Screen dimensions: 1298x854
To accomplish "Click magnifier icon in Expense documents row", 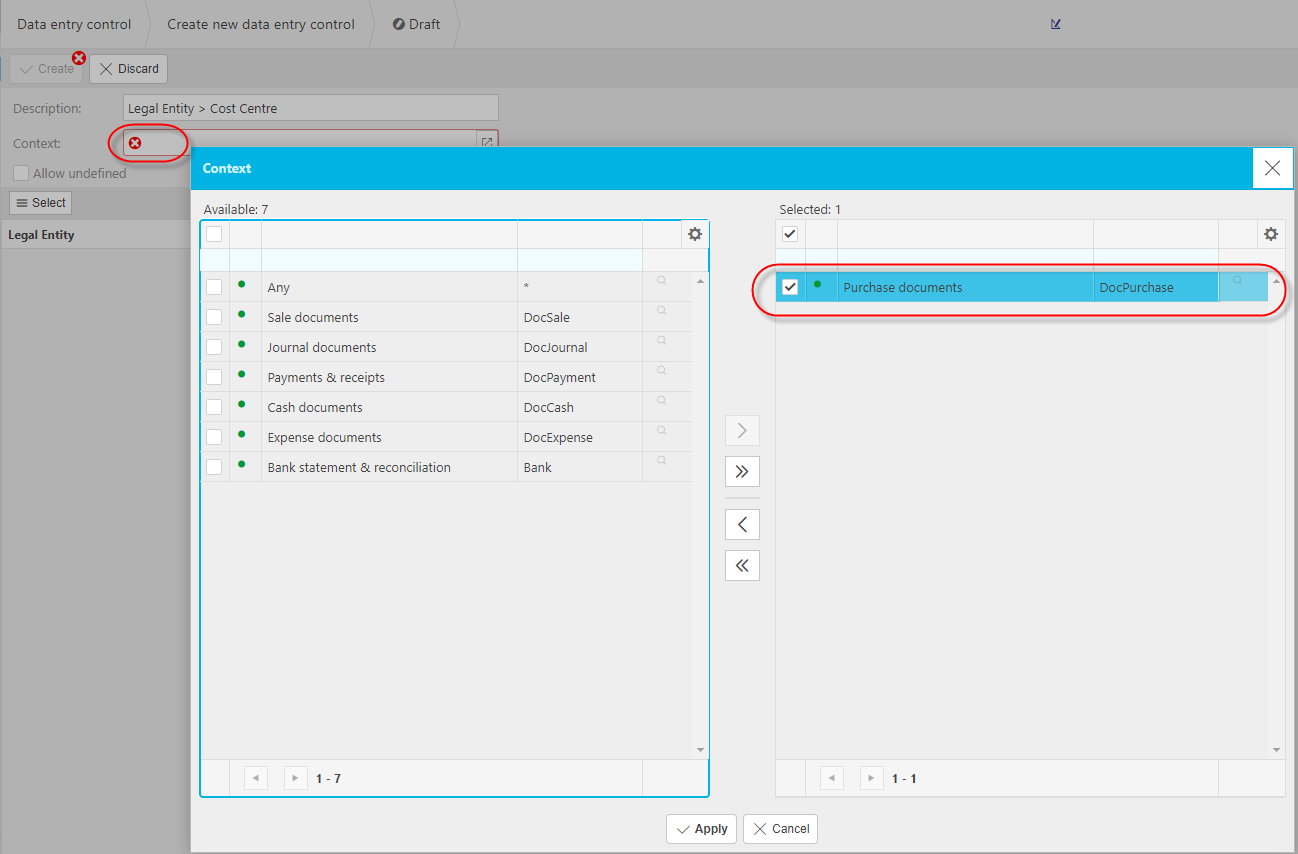I will pyautogui.click(x=661, y=431).
